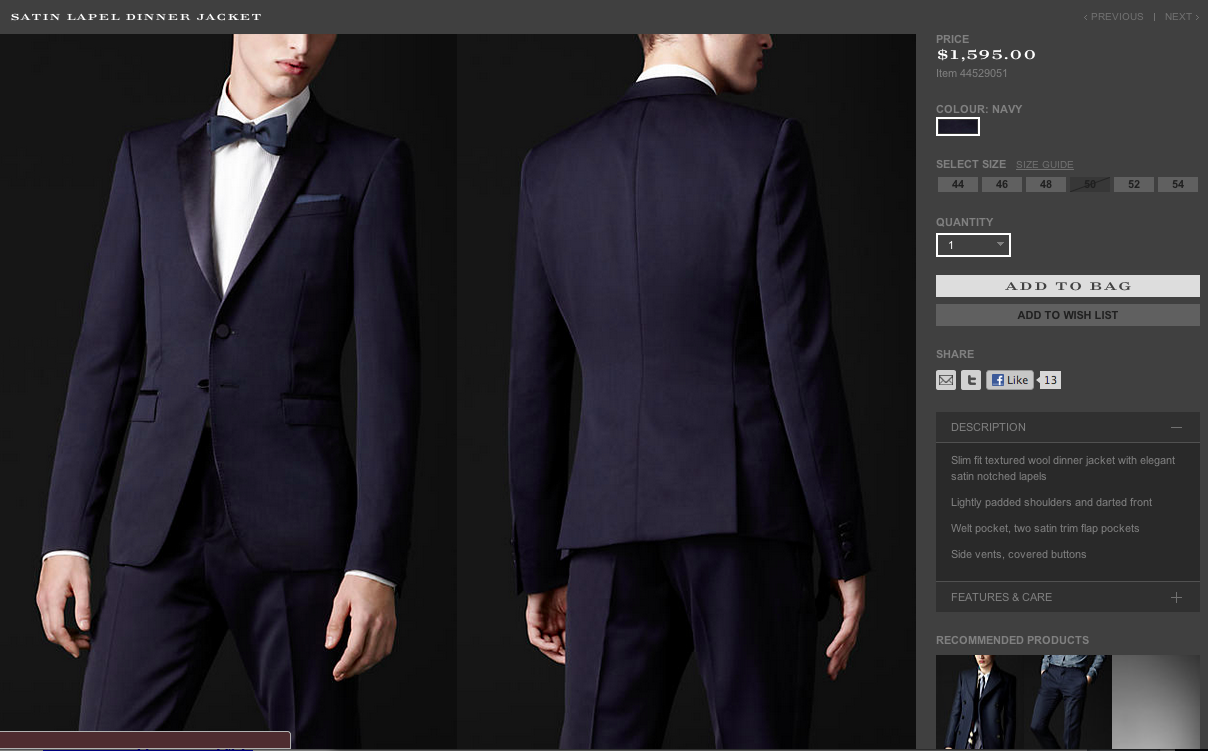
Task: Select size 46
Action: point(1001,184)
